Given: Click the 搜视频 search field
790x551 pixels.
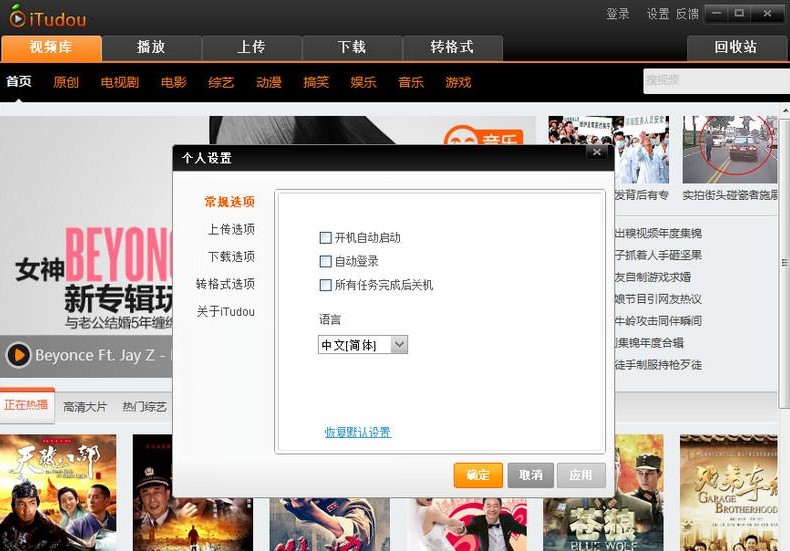Looking at the screenshot, I should (714, 81).
